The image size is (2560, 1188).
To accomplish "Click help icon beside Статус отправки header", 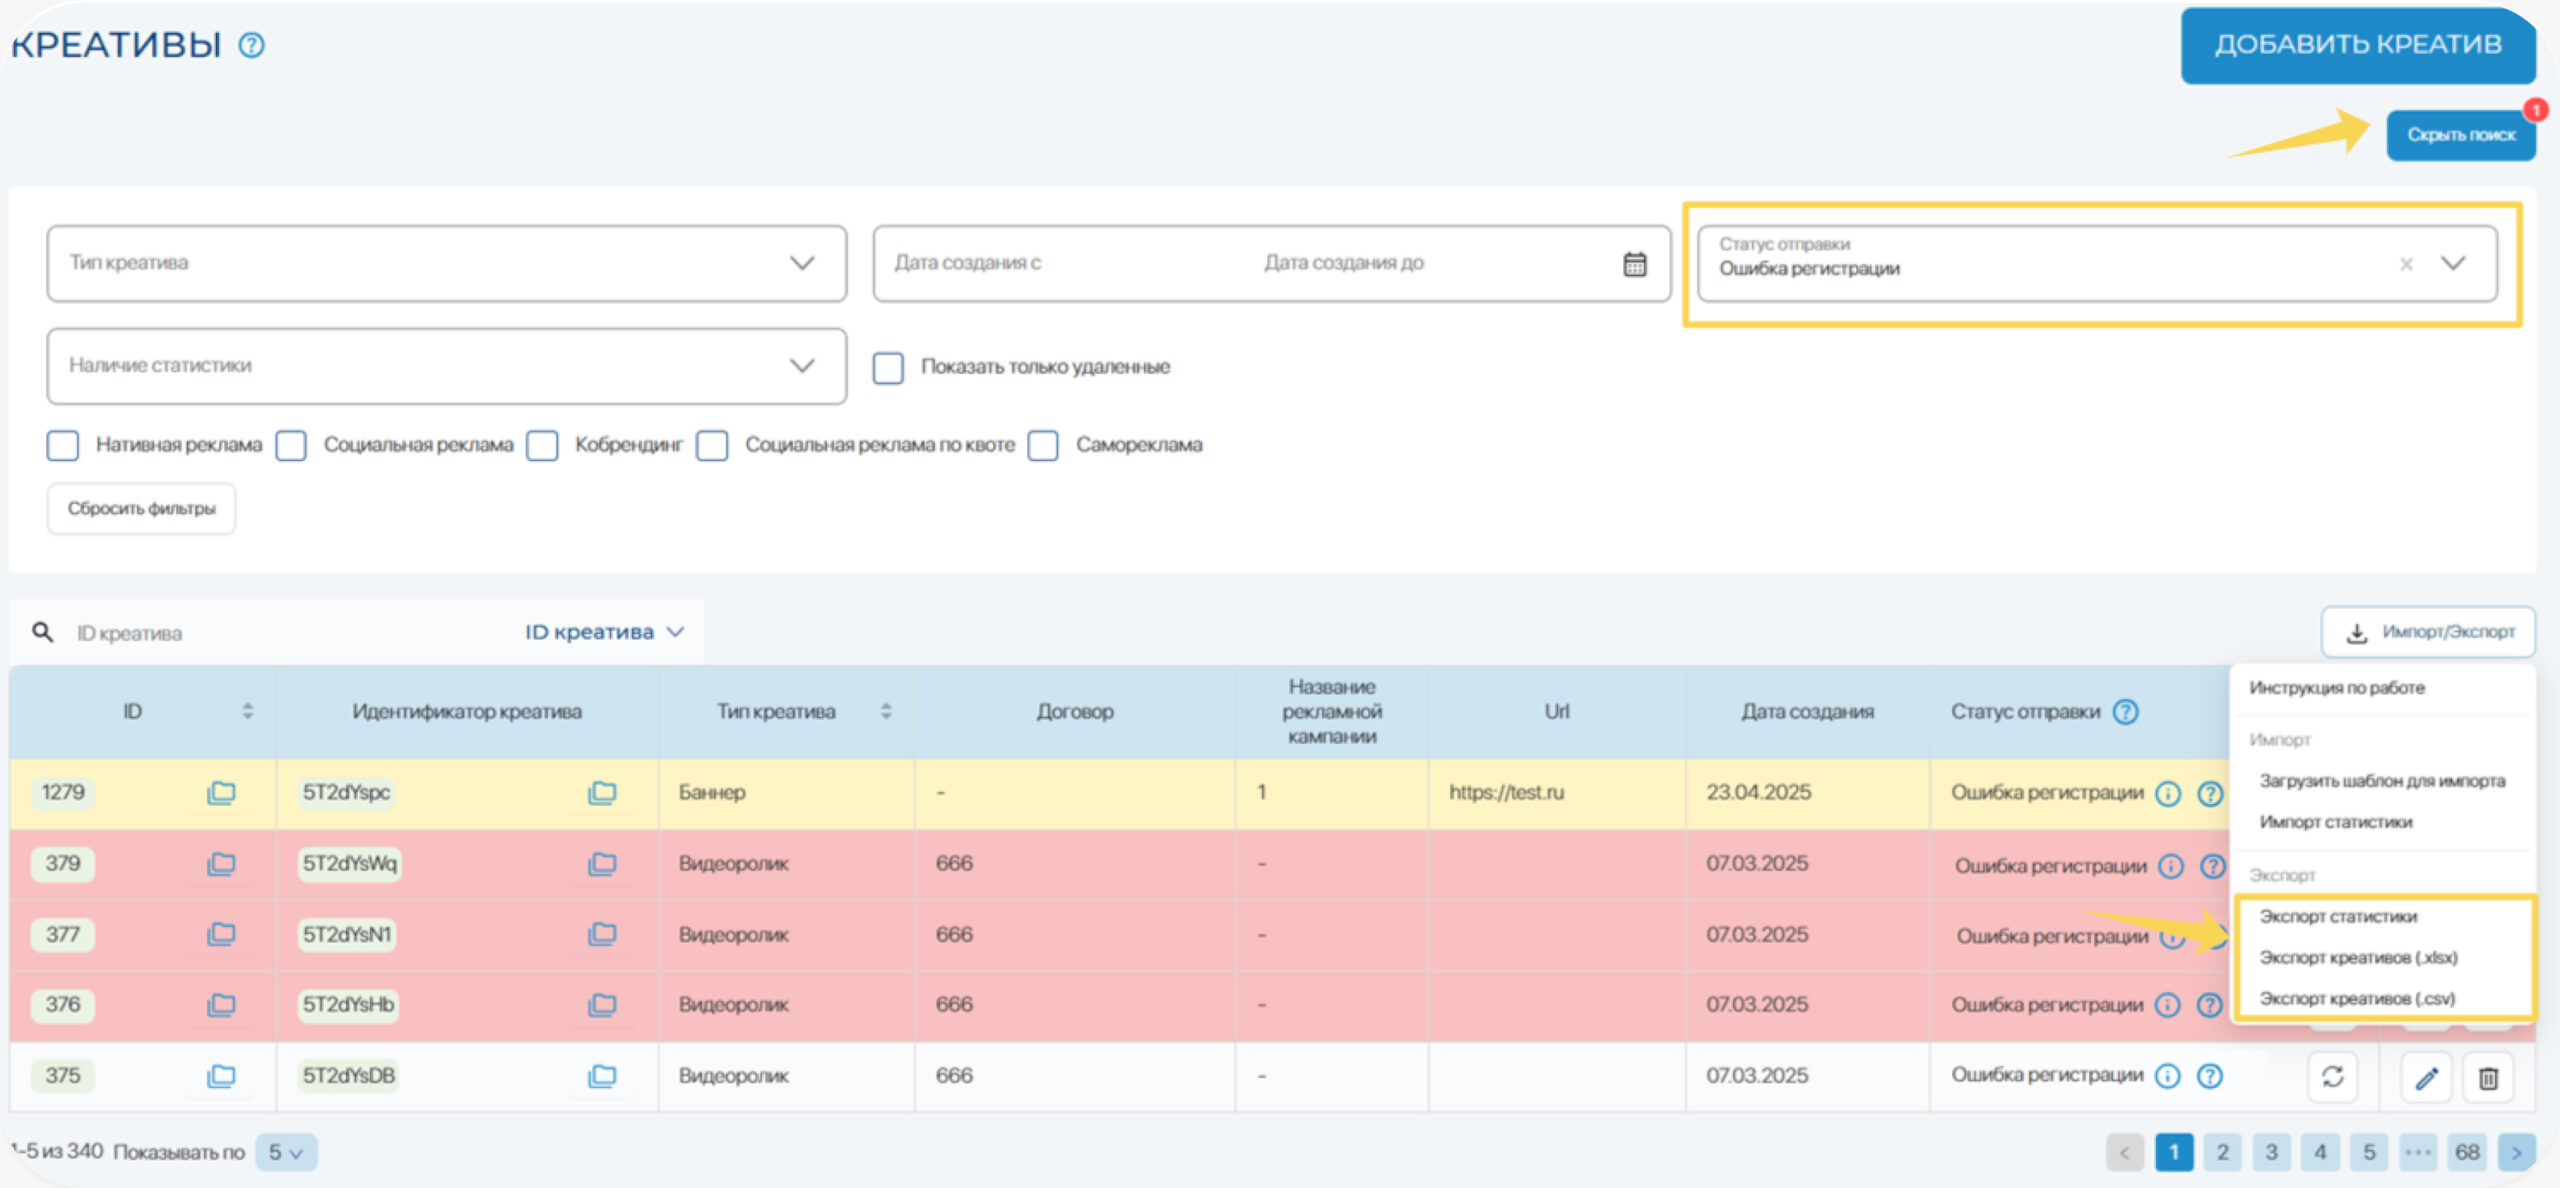I will pos(2126,712).
